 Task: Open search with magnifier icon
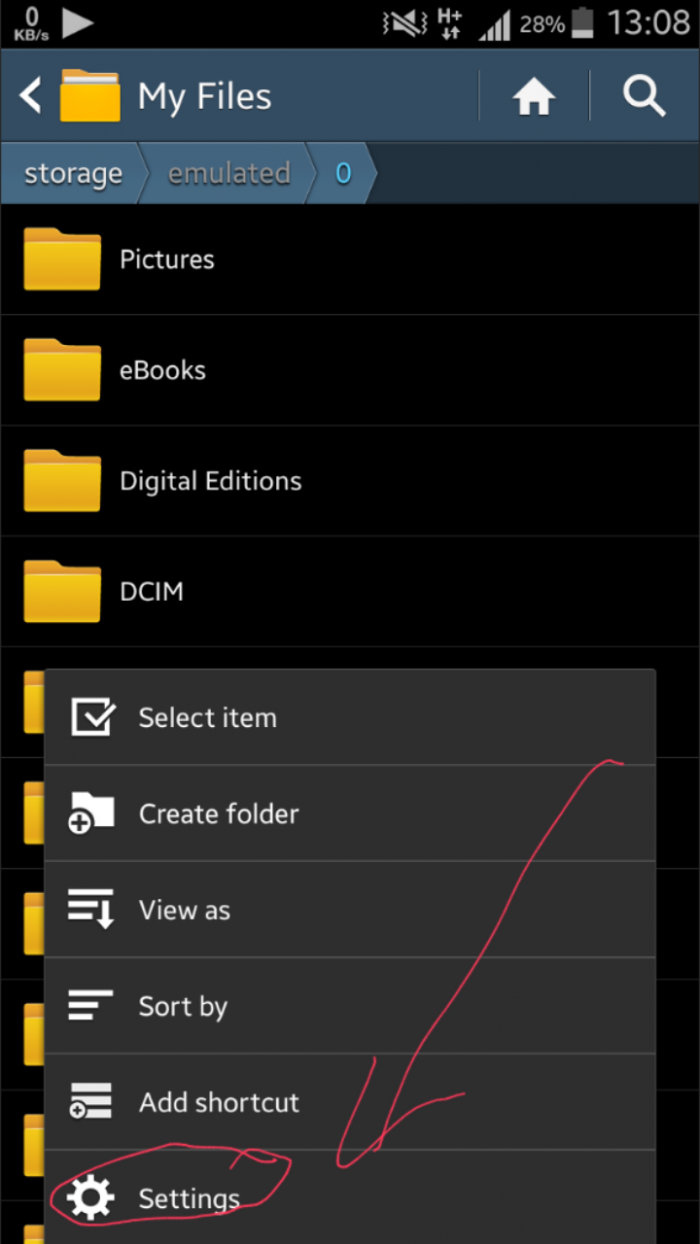pos(644,97)
